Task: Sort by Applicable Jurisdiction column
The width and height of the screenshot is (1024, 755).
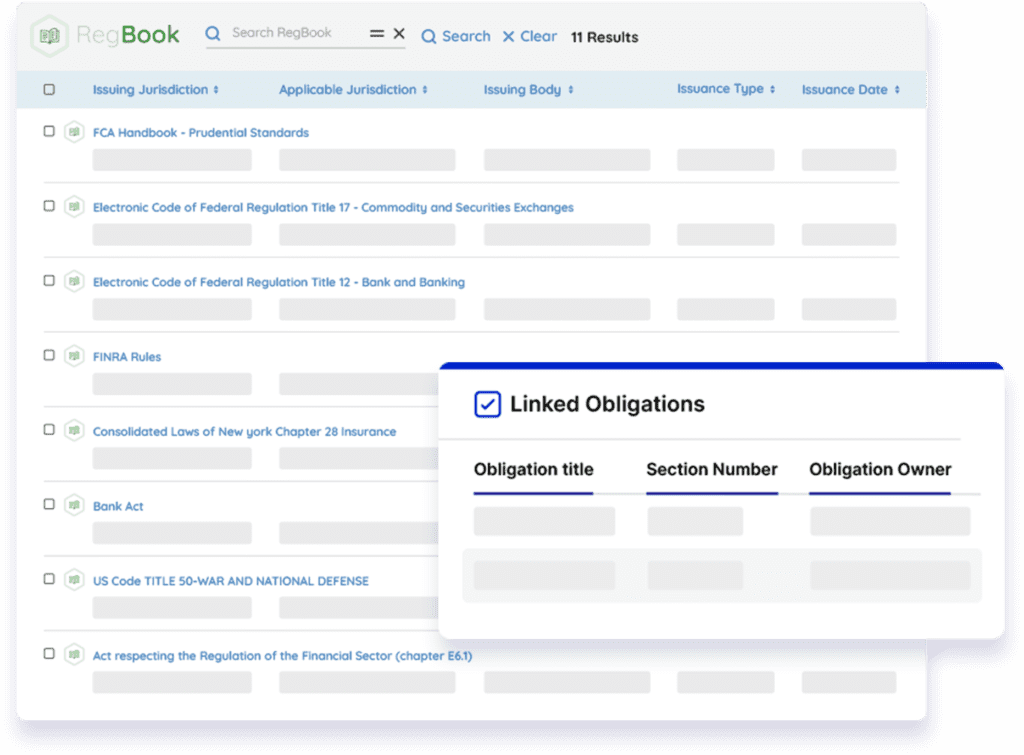Action: (x=353, y=89)
